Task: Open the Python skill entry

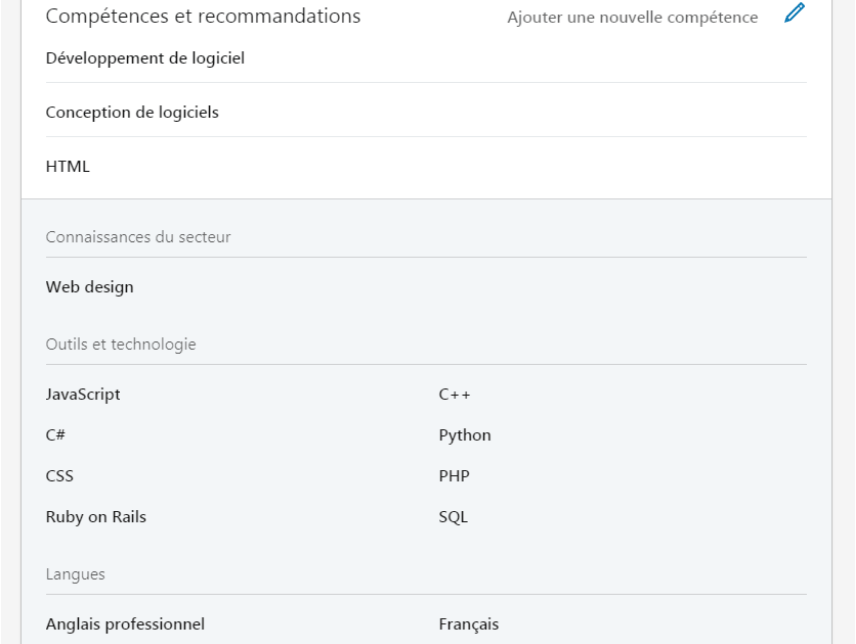Action: pos(465,436)
